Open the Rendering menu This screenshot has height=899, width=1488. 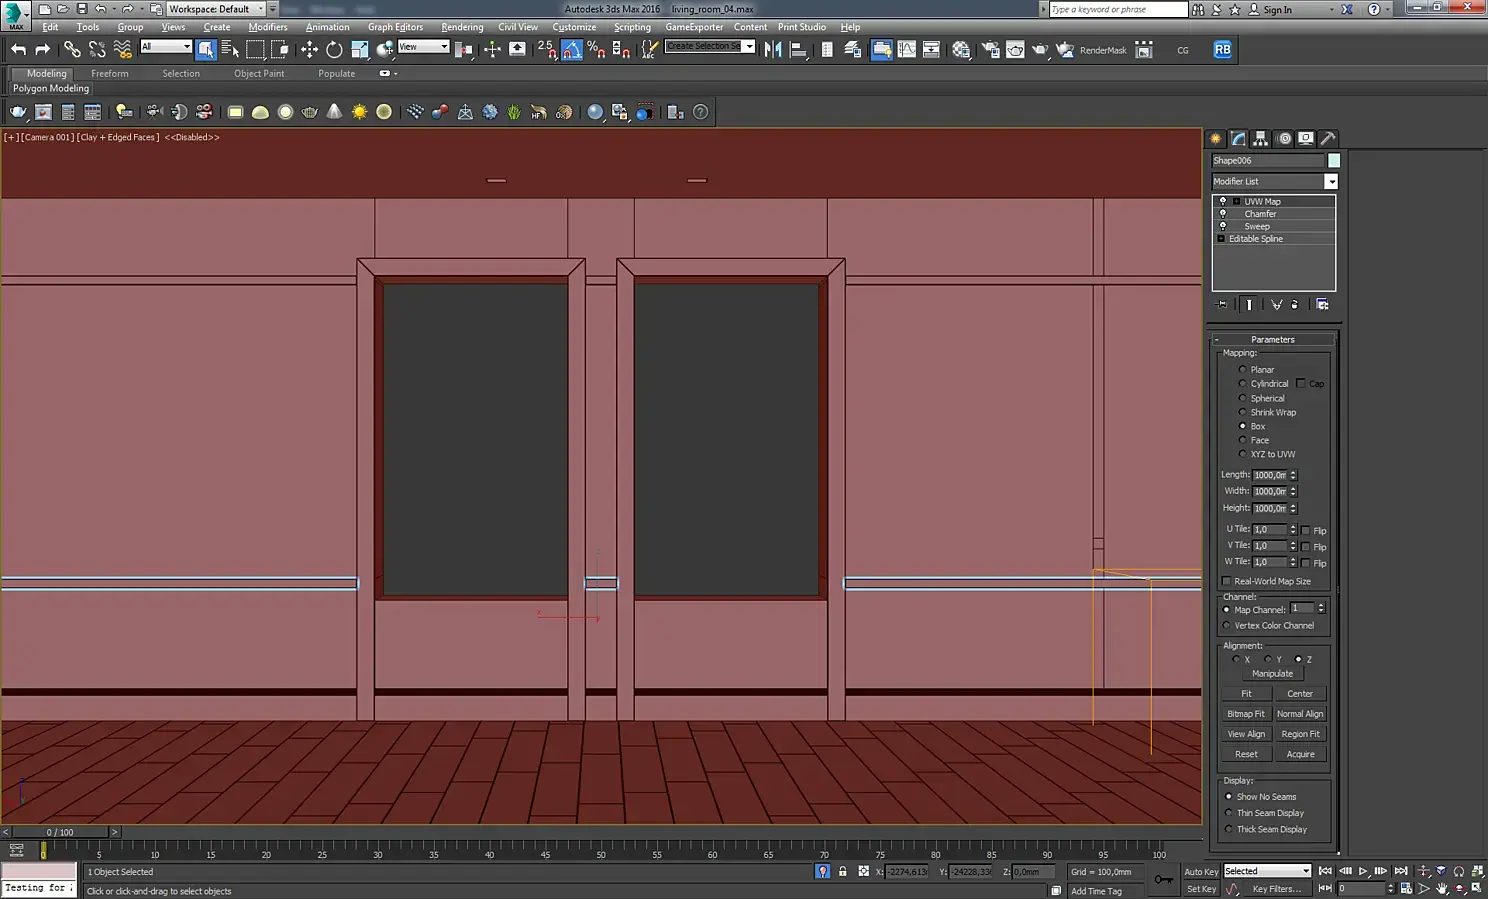point(462,27)
